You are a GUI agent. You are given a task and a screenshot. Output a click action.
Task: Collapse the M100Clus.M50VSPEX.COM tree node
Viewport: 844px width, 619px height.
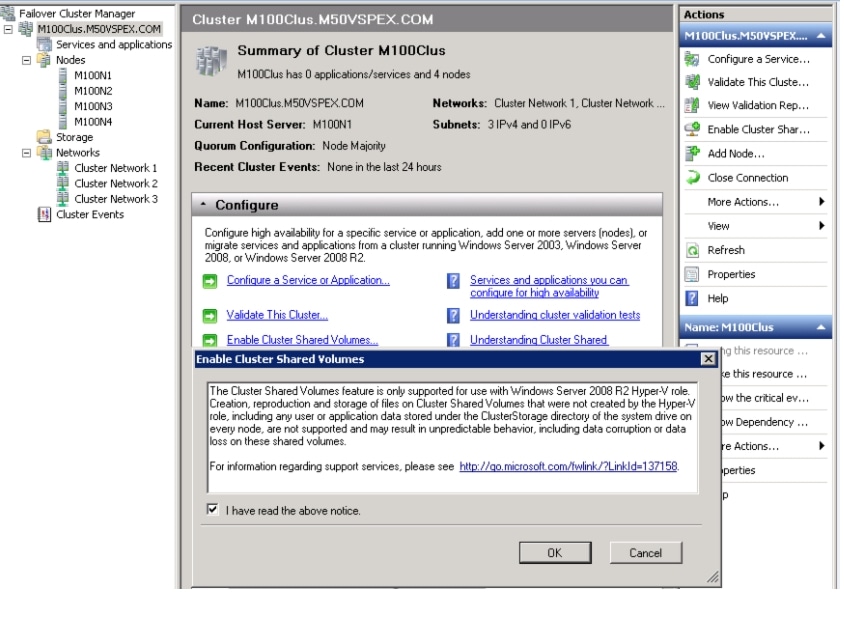[8, 29]
